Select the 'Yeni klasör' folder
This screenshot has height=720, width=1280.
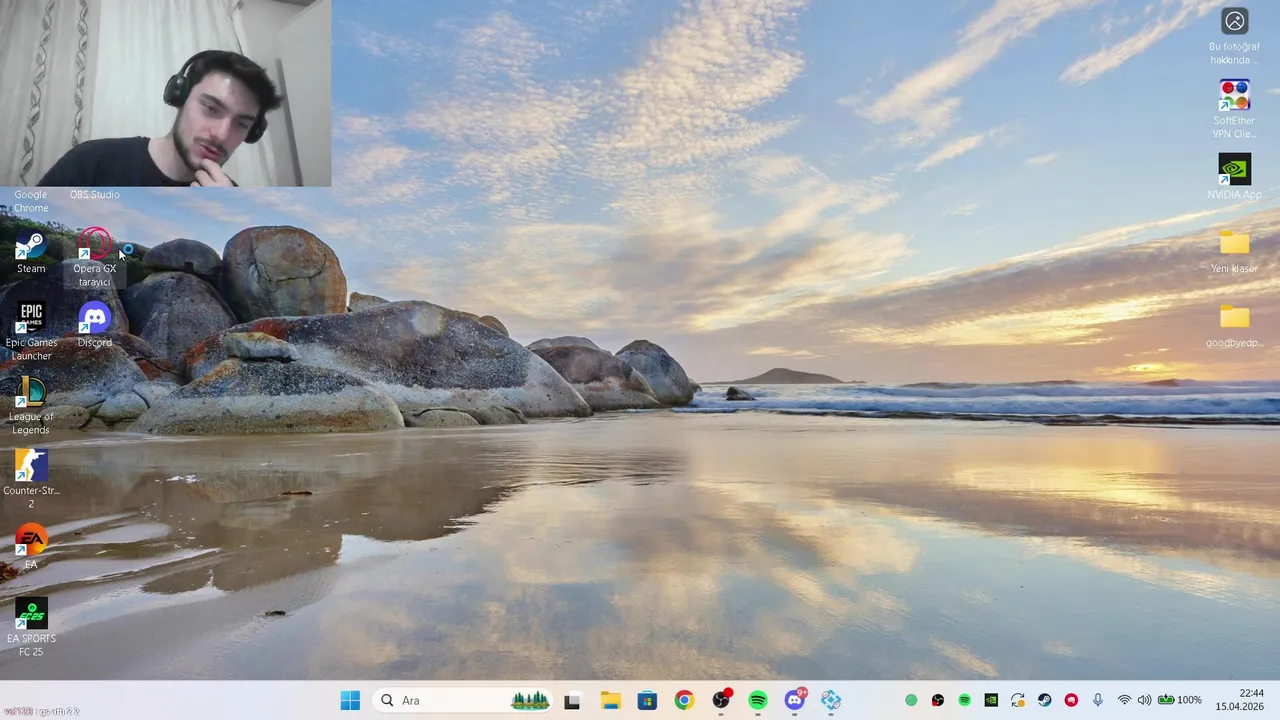click(x=1235, y=251)
